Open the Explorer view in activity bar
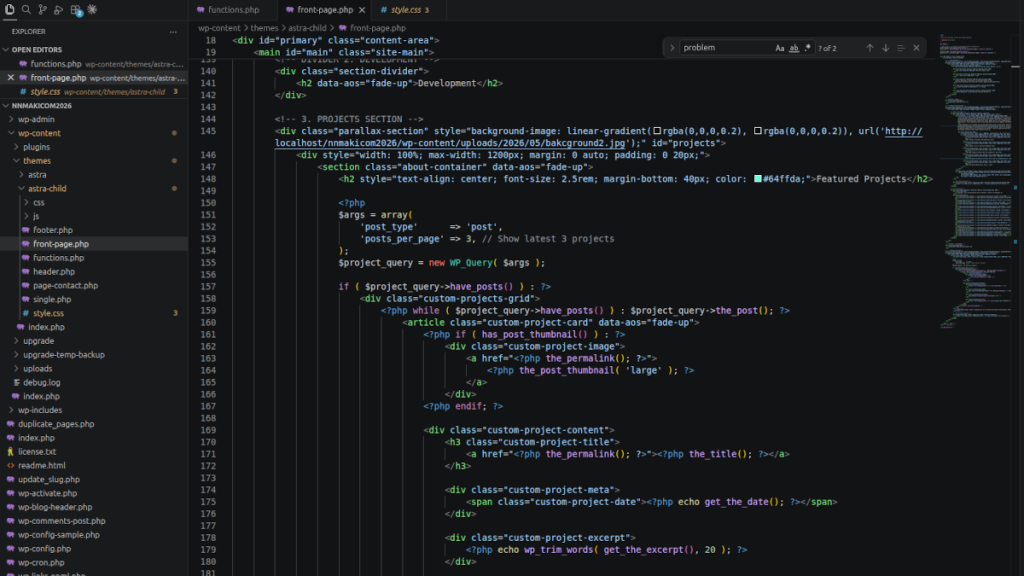The image size is (1024, 576). (x=10, y=10)
